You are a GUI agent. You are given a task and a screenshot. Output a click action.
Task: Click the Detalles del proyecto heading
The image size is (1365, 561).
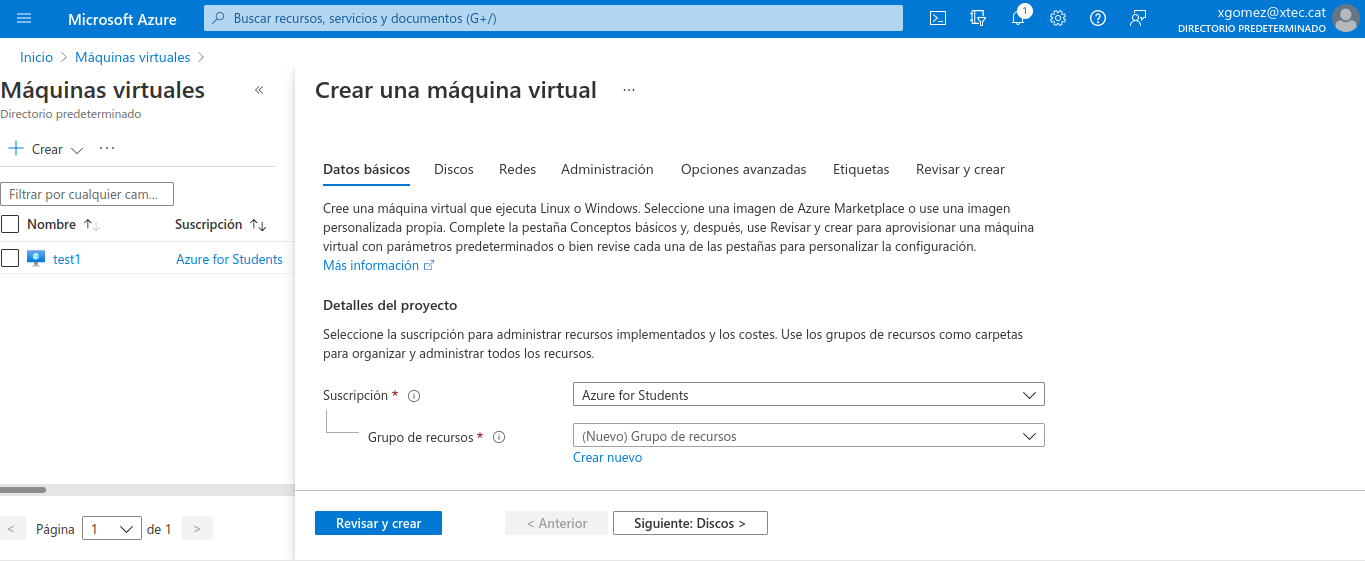pos(390,305)
